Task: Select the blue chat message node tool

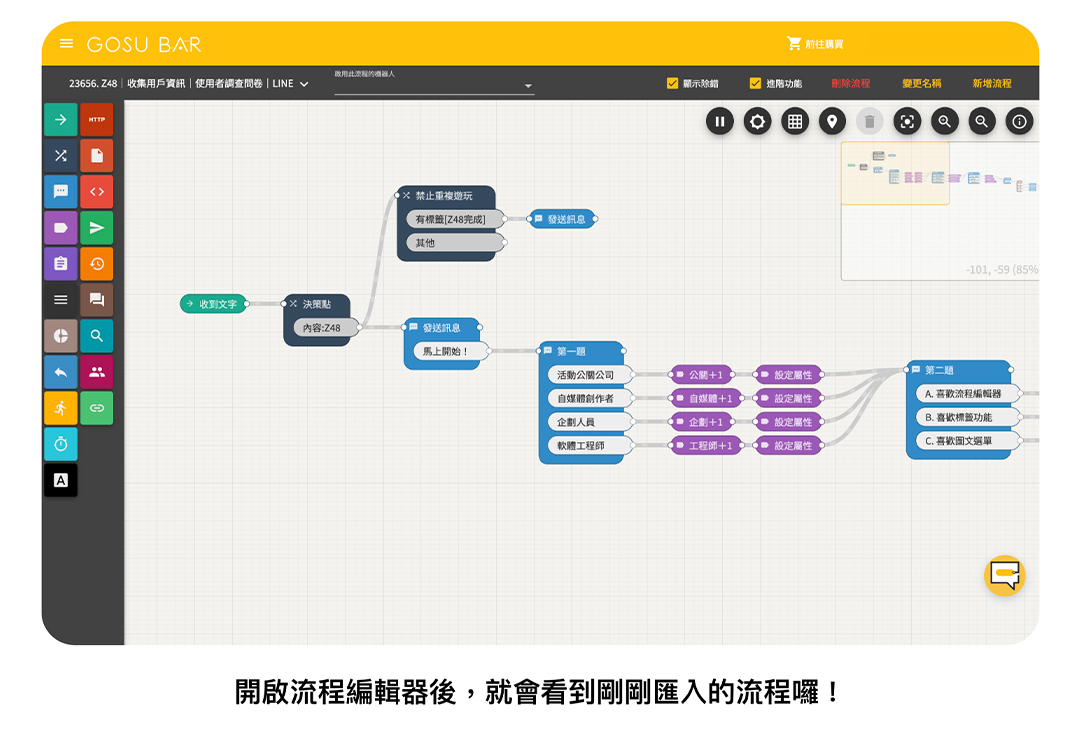Action: point(61,192)
